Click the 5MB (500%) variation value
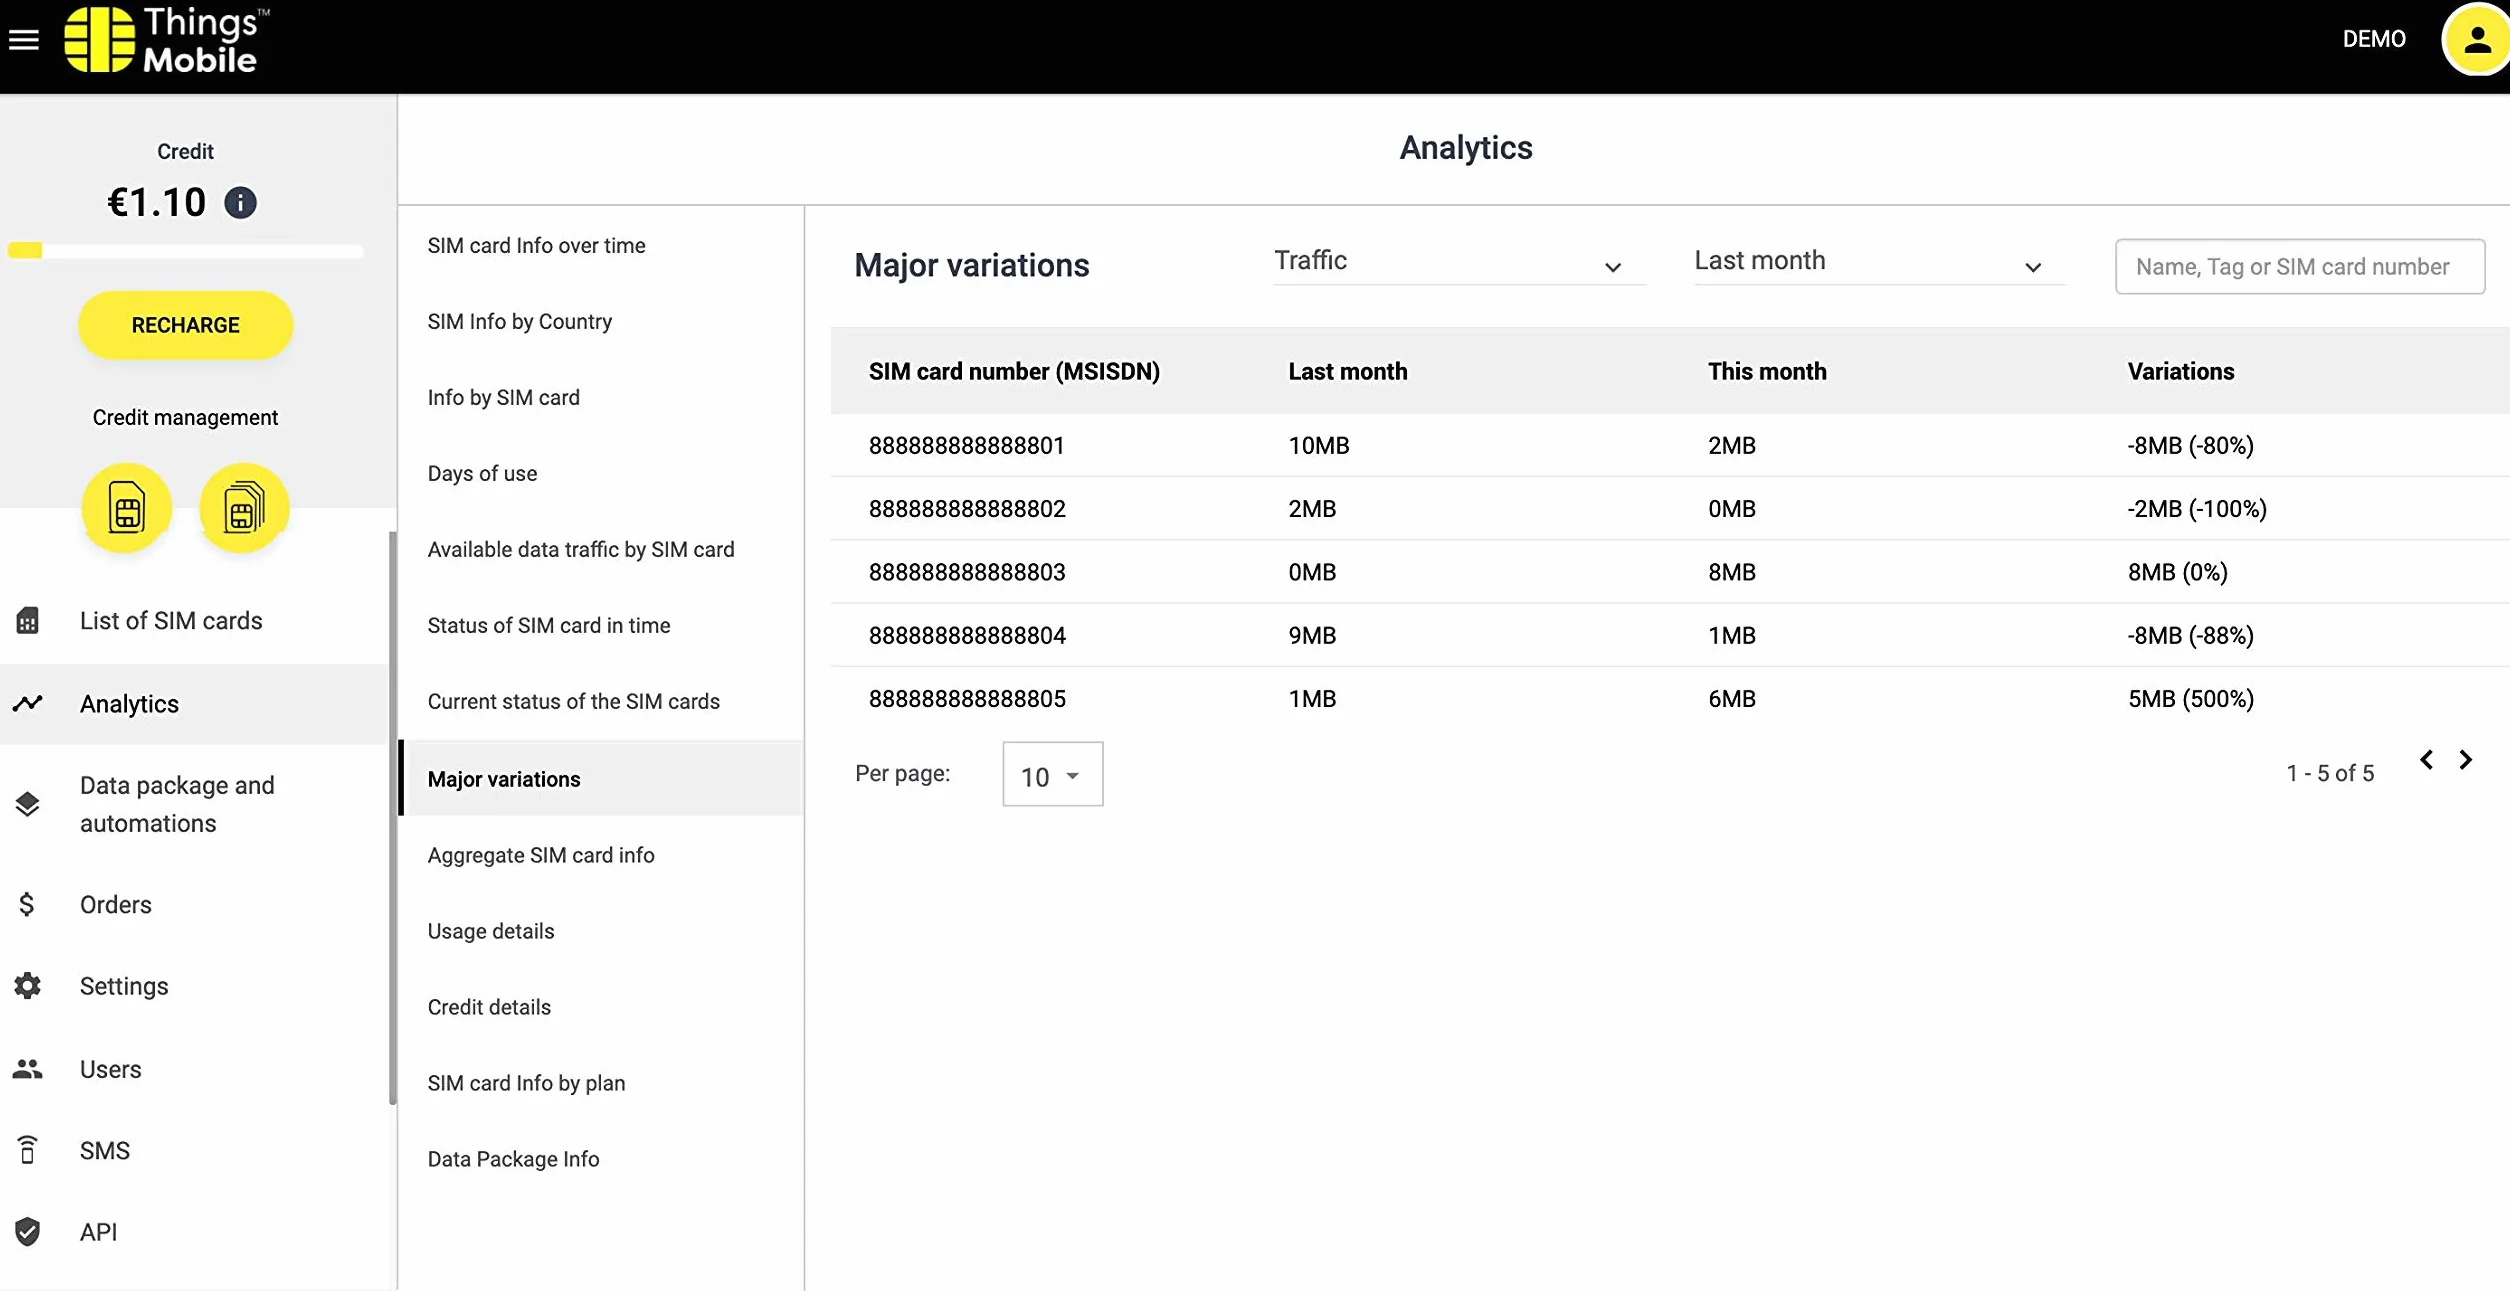Image resolution: width=2510 pixels, height=1291 pixels. click(2190, 699)
